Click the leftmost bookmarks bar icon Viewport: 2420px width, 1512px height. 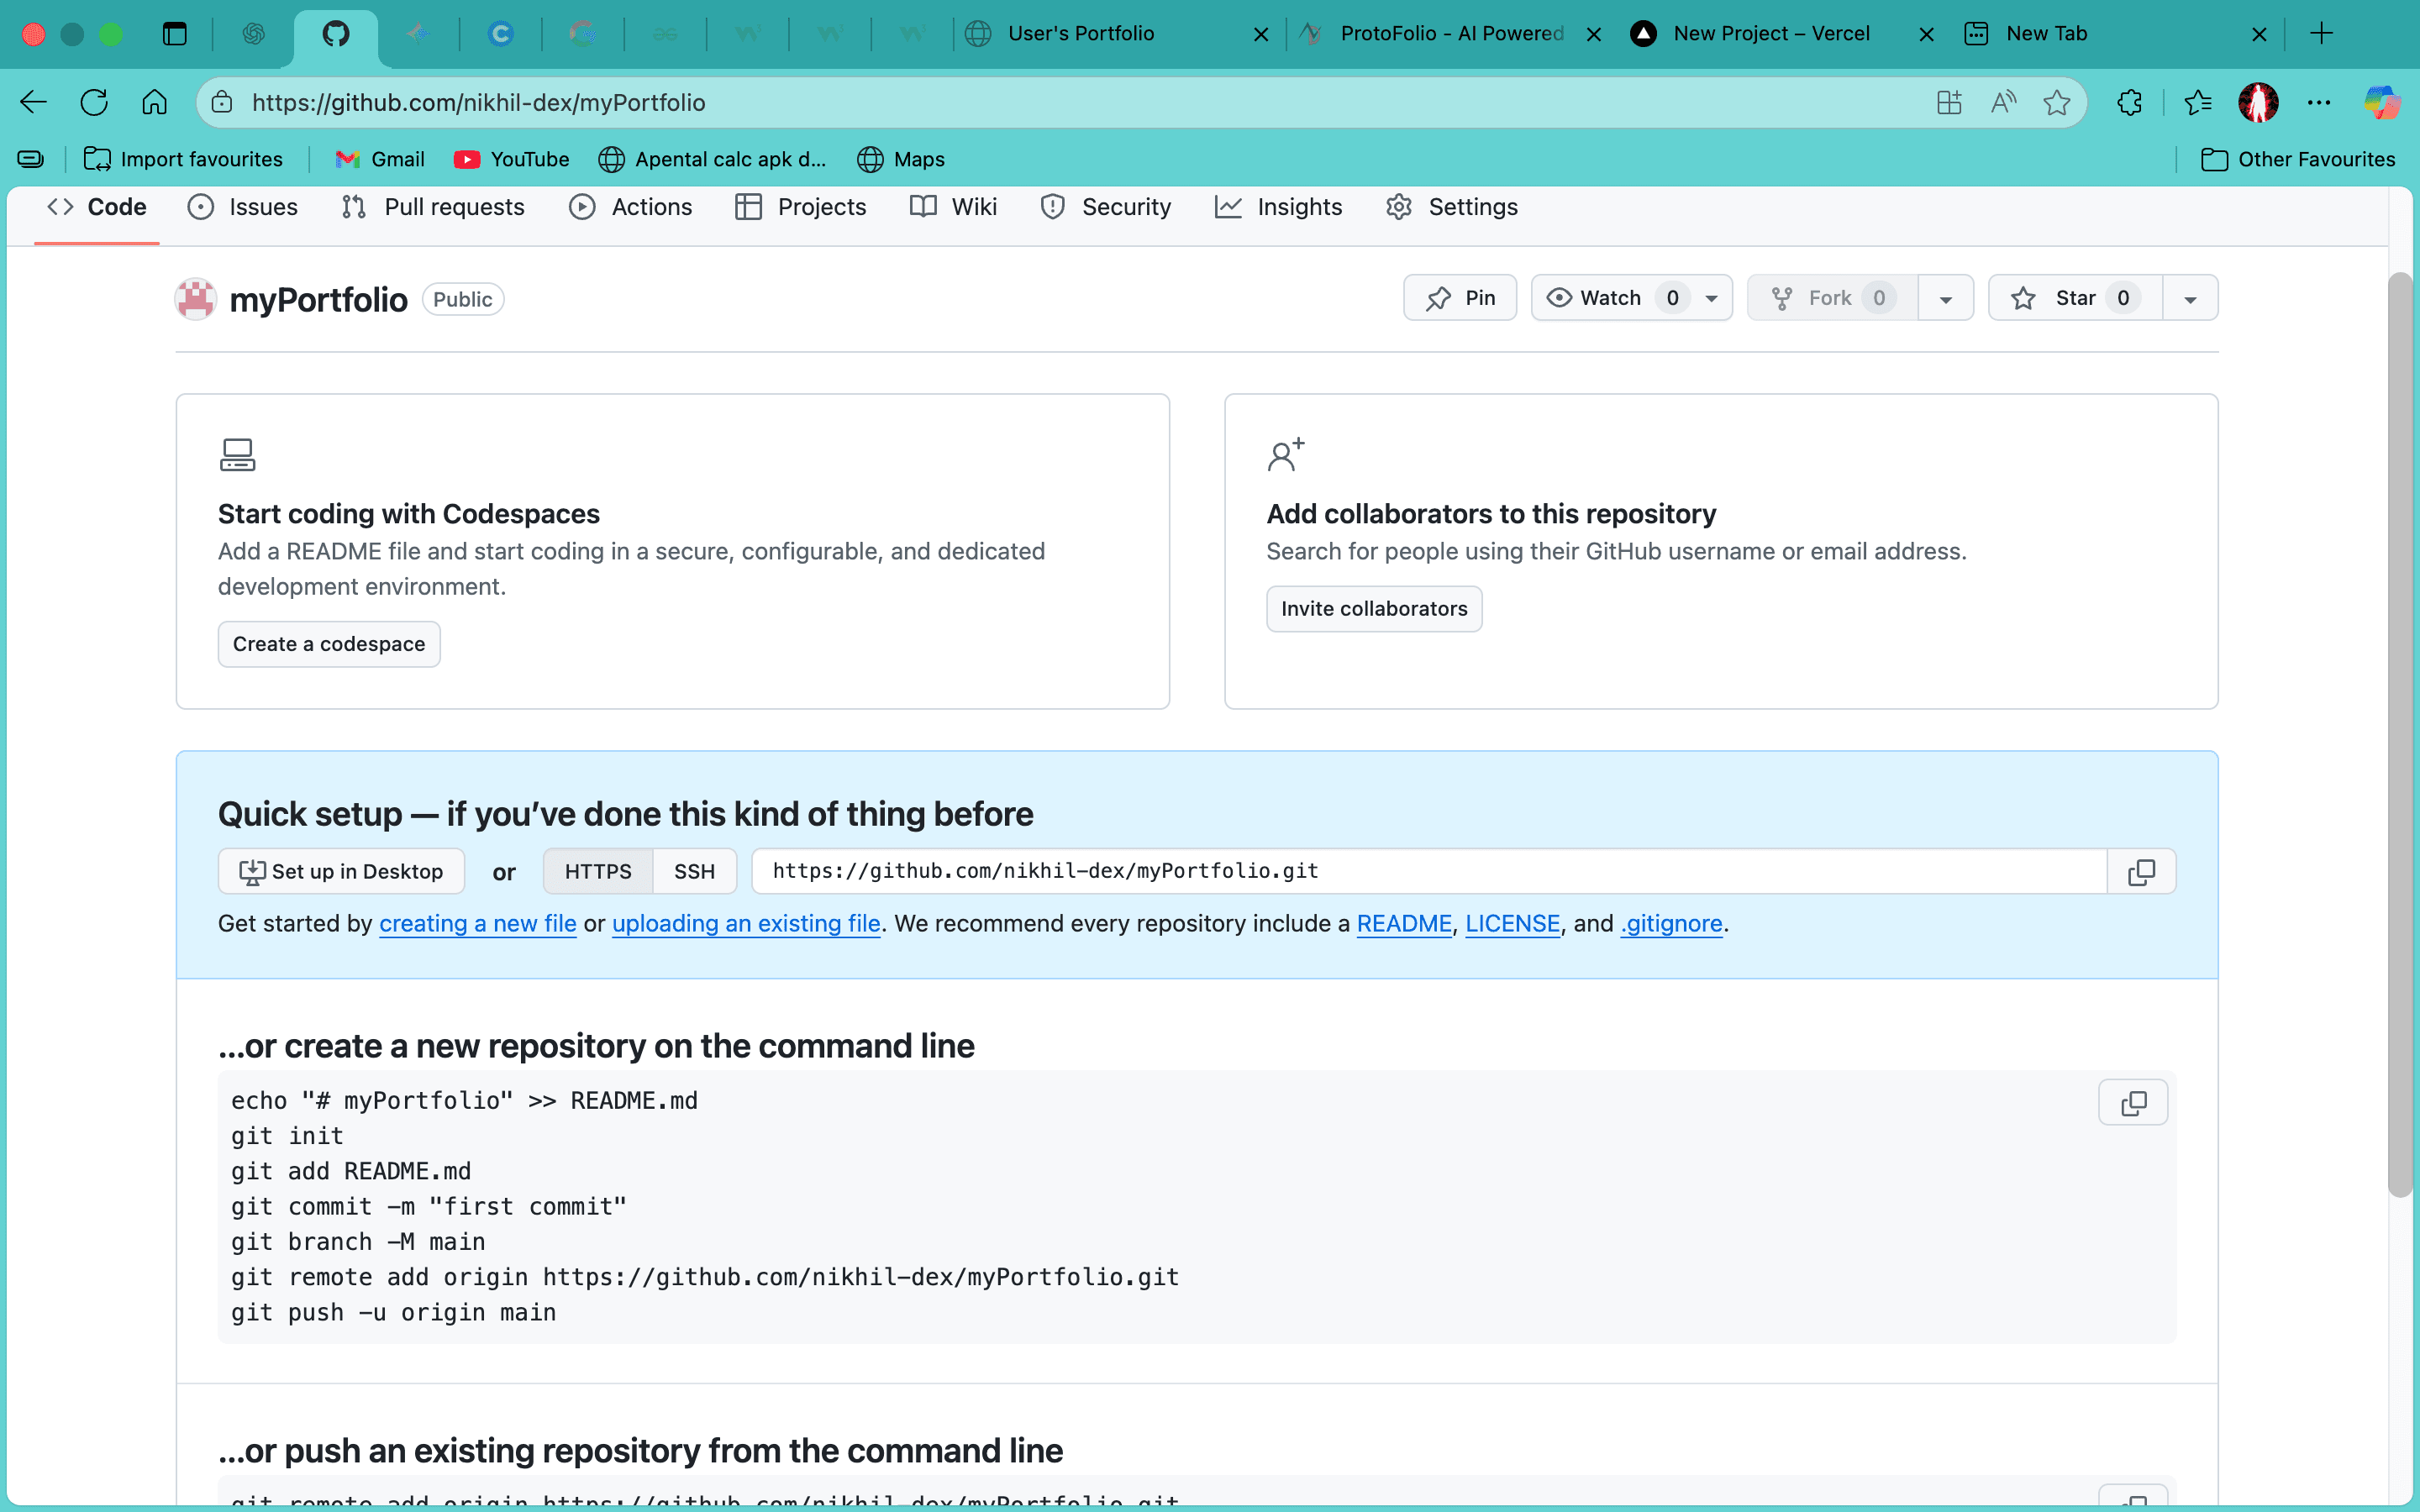click(x=31, y=159)
